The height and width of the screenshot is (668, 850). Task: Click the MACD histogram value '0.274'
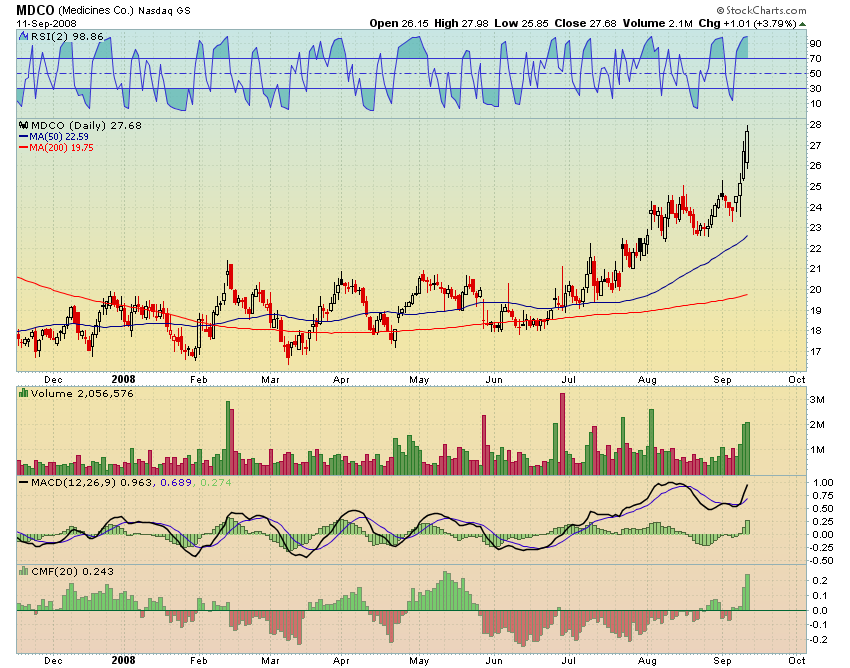pos(216,482)
